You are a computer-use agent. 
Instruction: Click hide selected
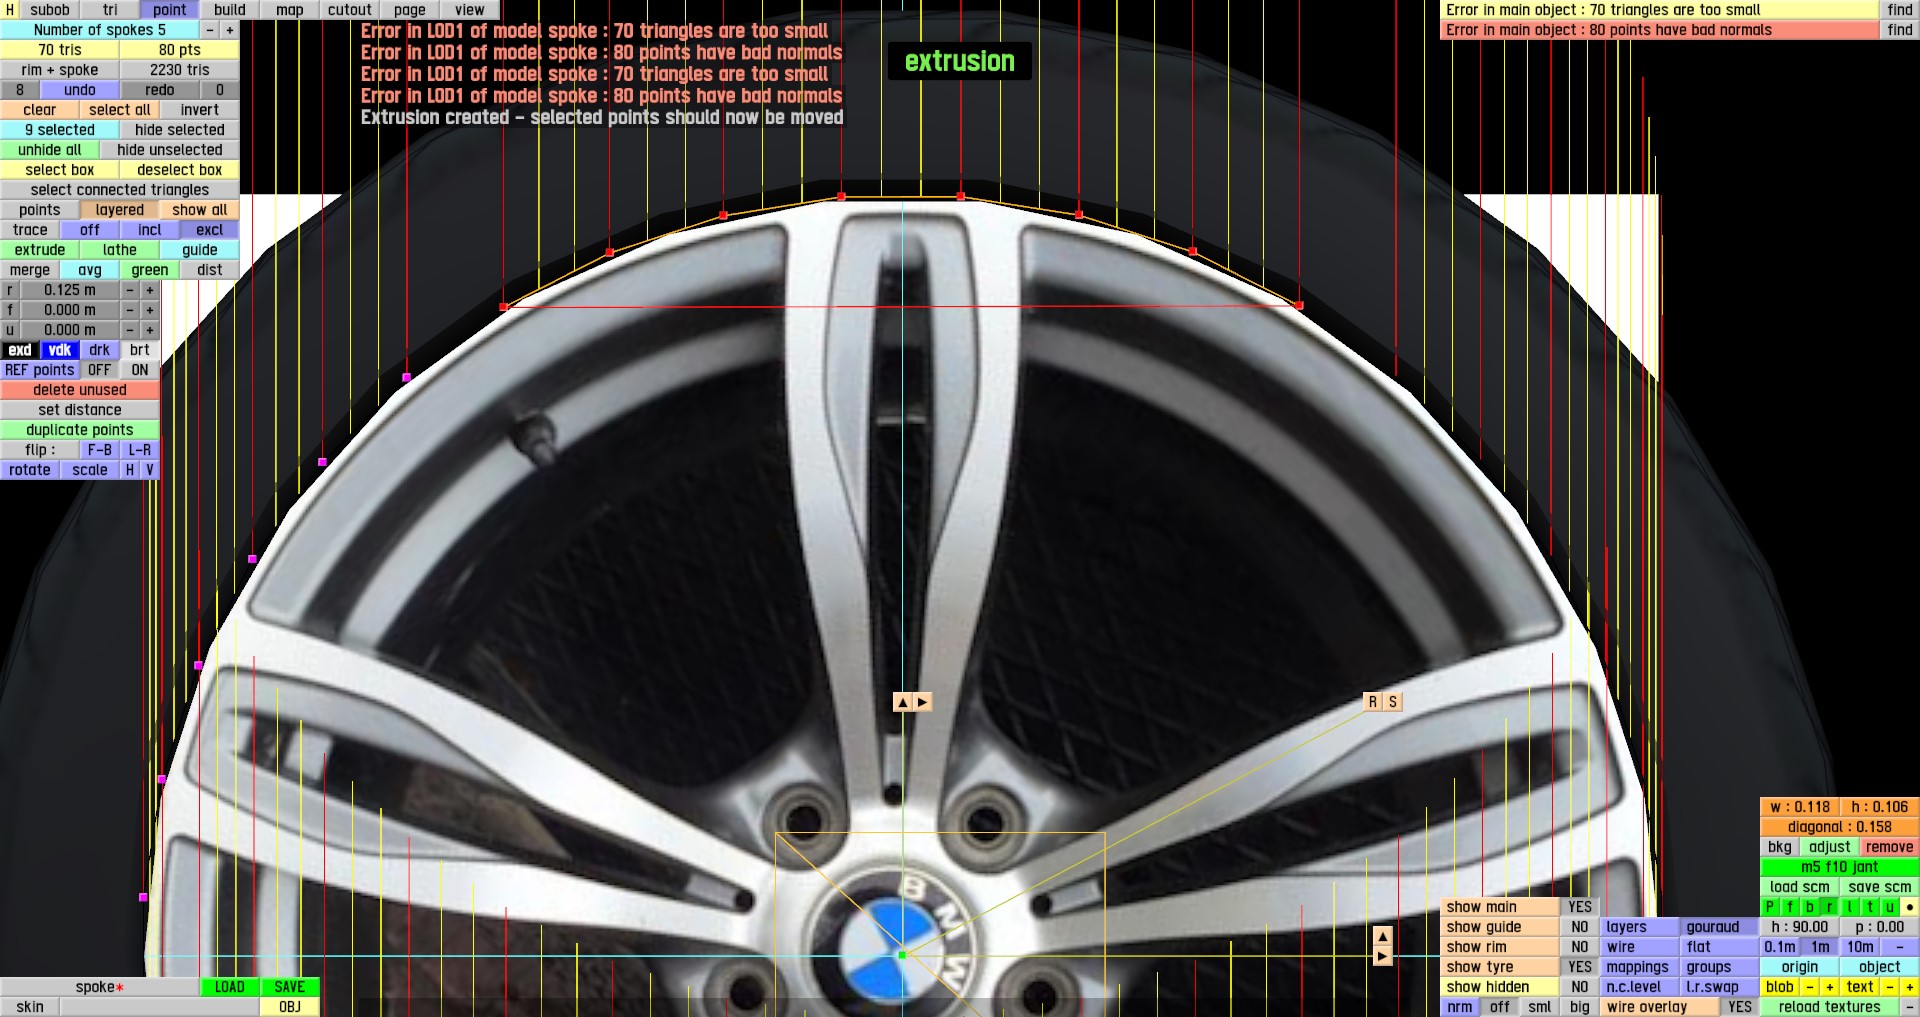coord(180,130)
